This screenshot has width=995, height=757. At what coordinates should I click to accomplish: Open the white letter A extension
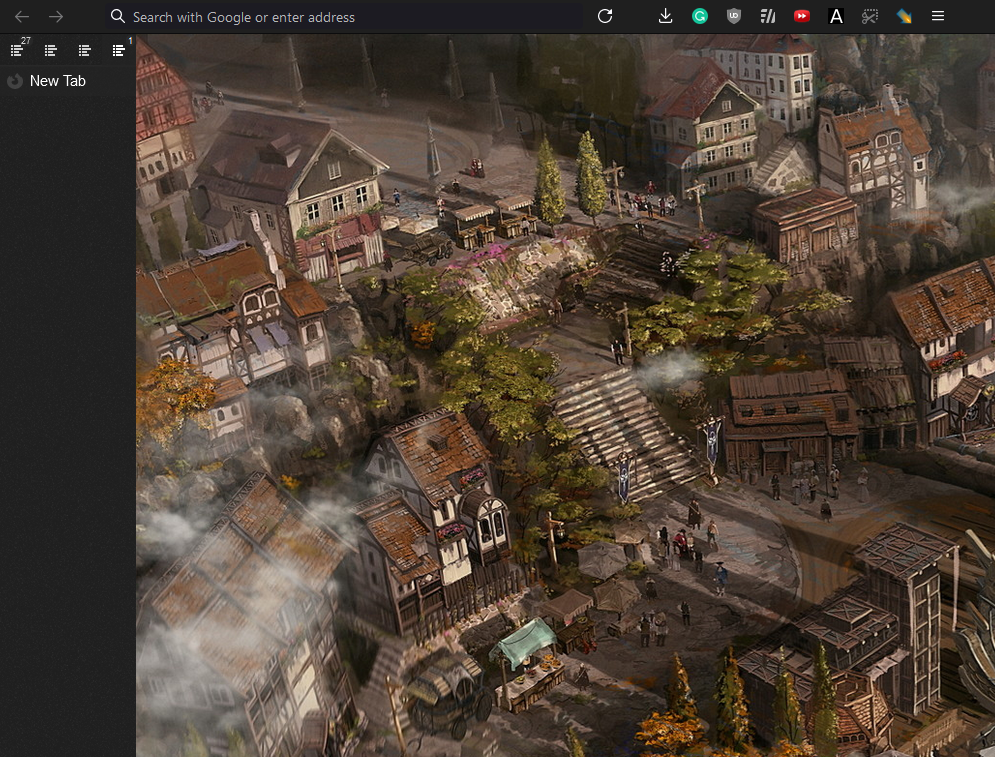click(x=836, y=16)
